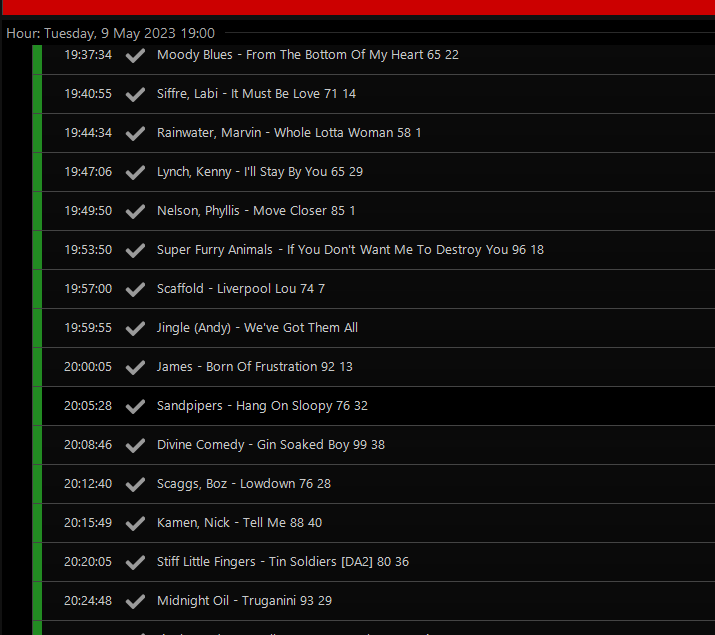715x635 pixels.
Task: Select Scaggs, Boz - Lowdown row
Action: pyautogui.click(x=374, y=484)
